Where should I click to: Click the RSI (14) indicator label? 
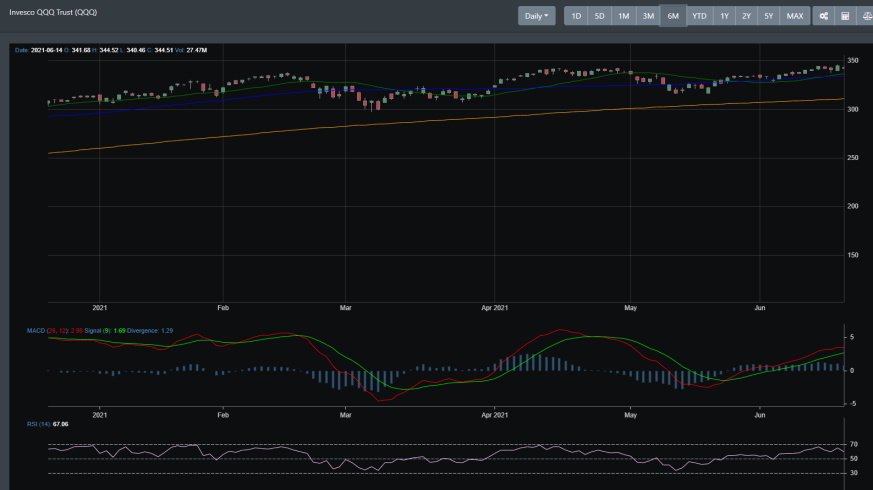(39, 424)
